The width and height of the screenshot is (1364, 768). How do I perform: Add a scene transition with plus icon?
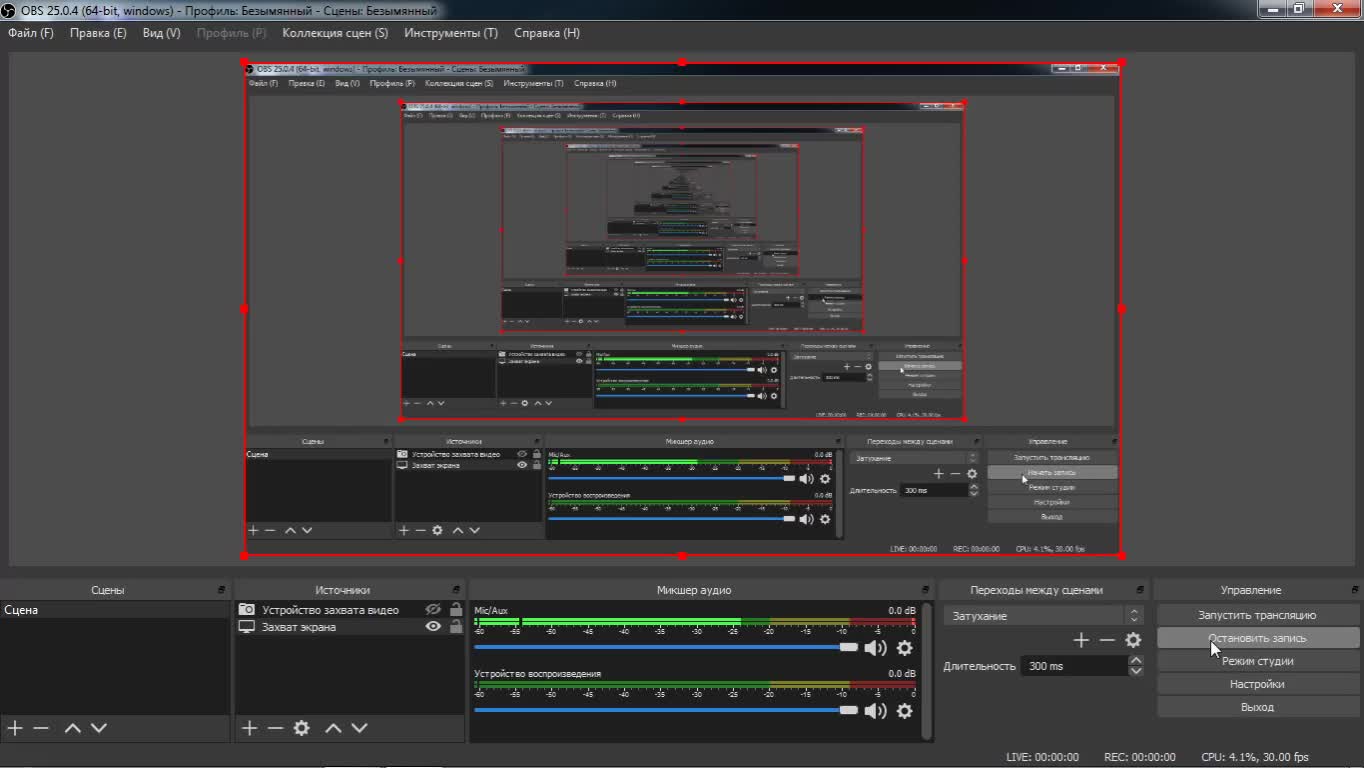[x=1081, y=640]
